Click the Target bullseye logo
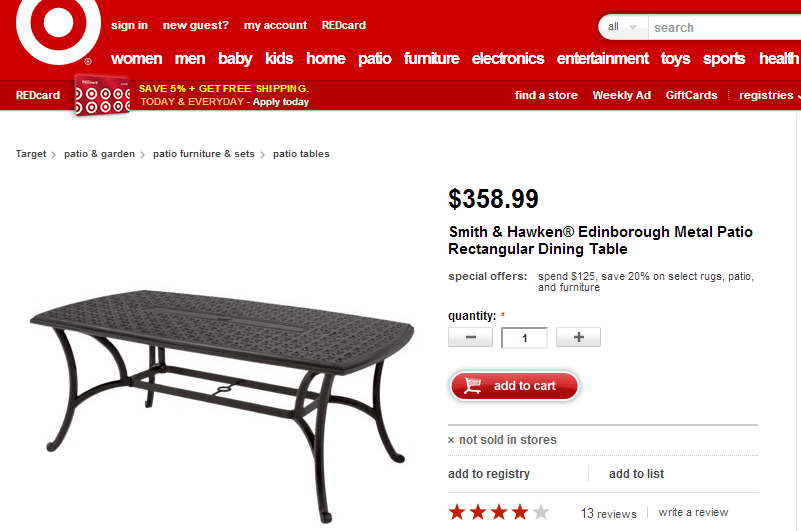 58,28
